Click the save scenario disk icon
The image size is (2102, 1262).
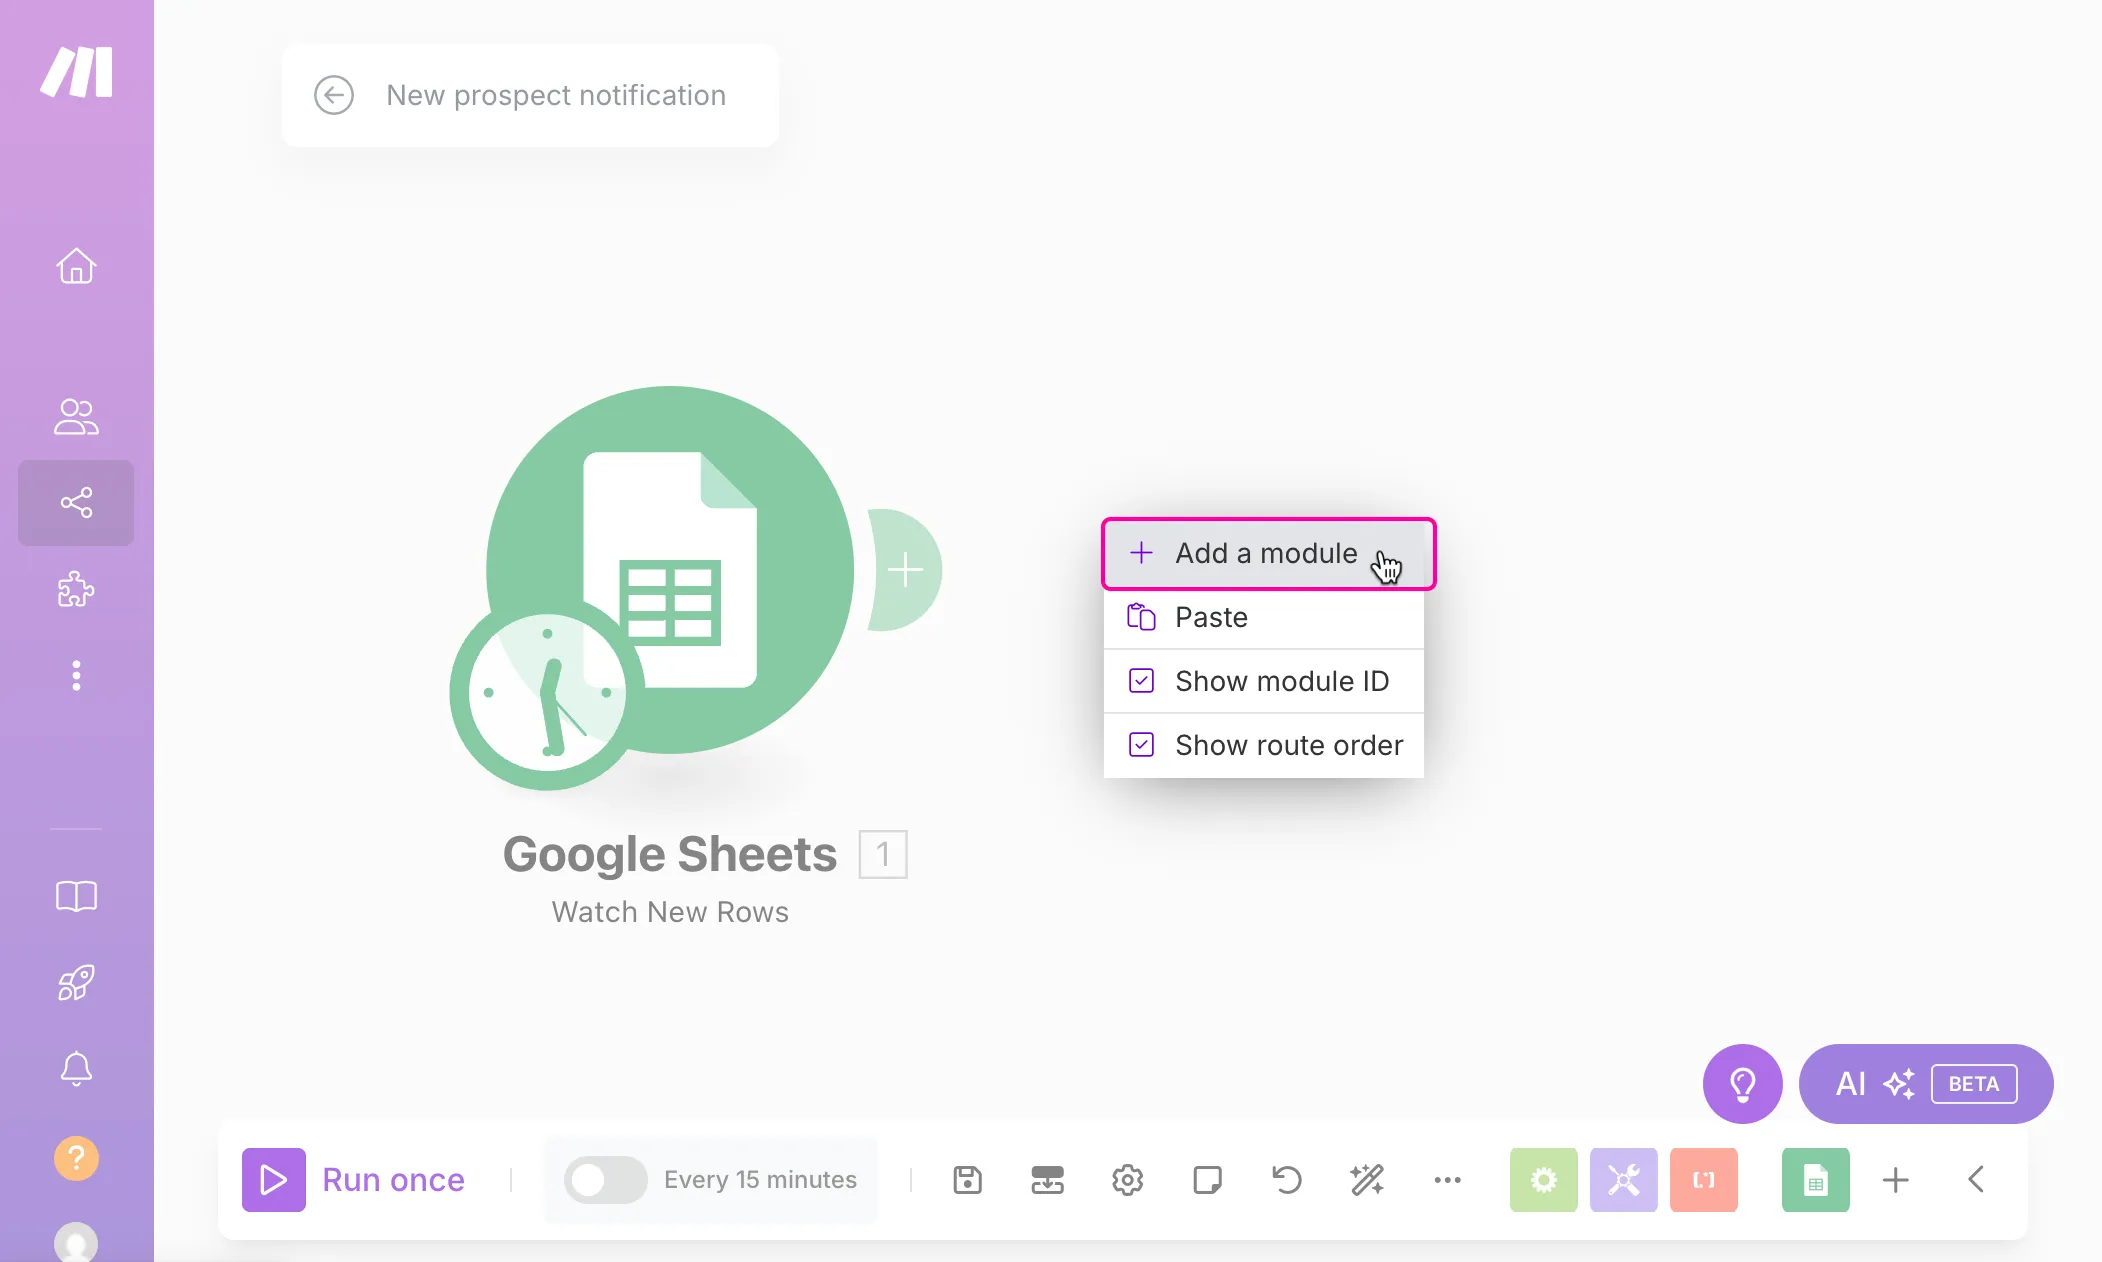[967, 1180]
